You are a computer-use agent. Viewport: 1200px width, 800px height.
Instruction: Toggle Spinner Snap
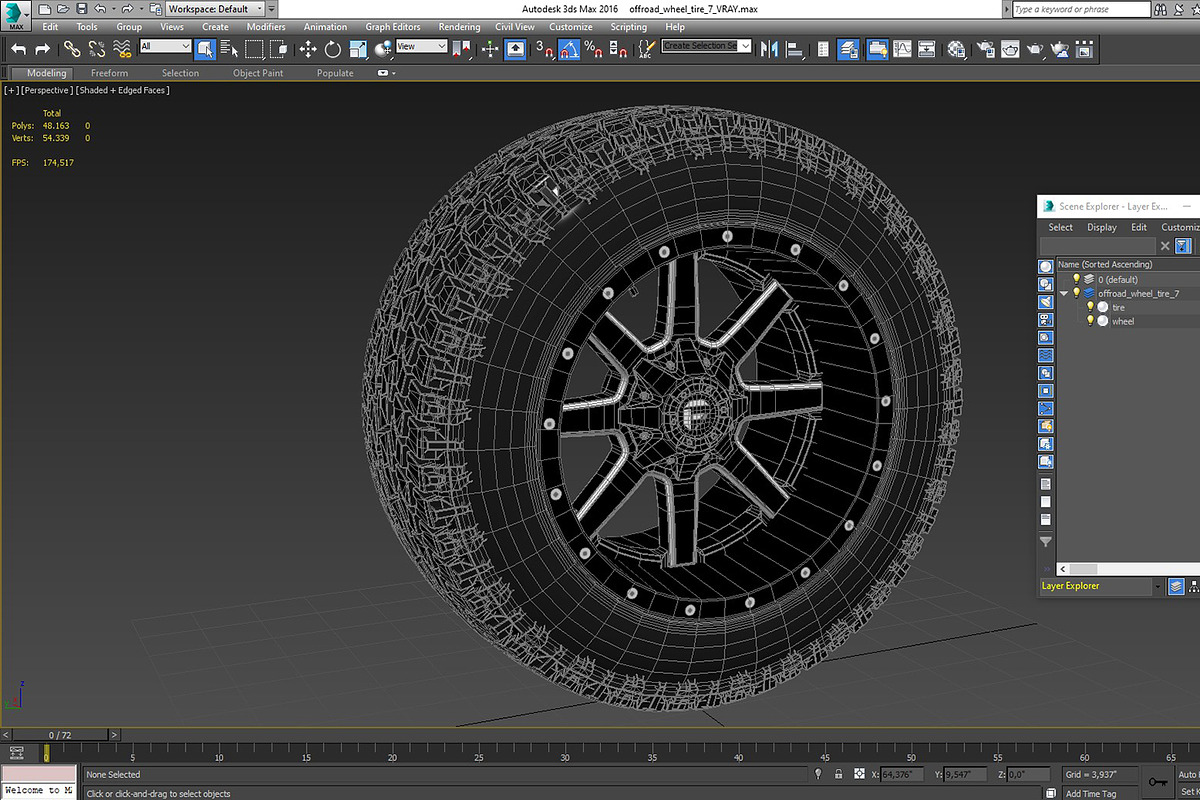coord(616,48)
